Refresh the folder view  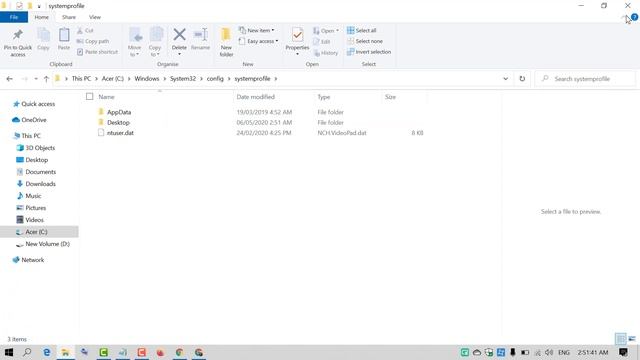pos(522,79)
